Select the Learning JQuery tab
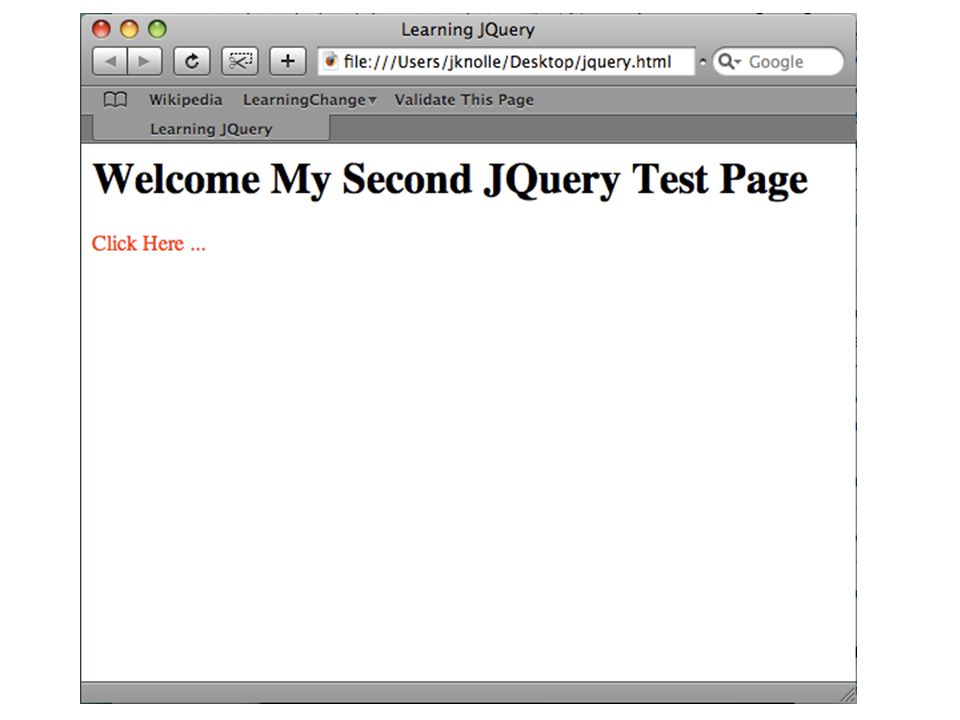Viewport: 960px width, 720px height. pyautogui.click(x=211, y=129)
